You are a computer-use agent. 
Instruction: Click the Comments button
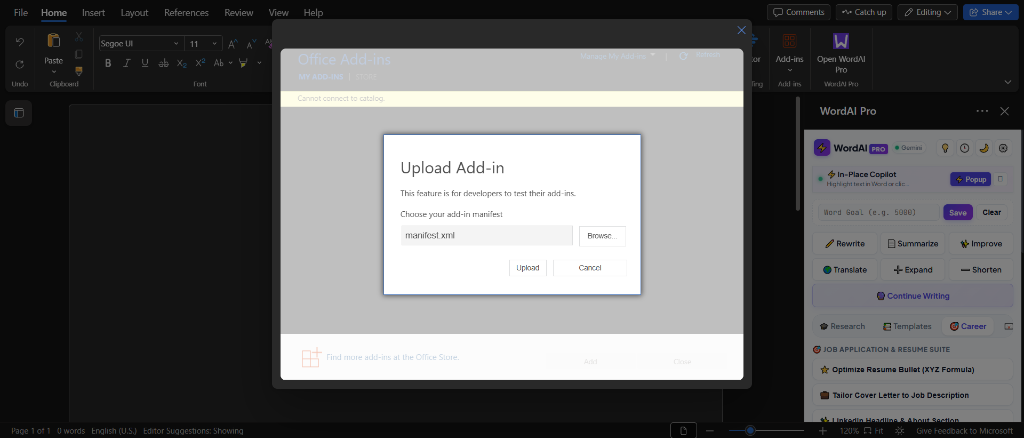(799, 12)
